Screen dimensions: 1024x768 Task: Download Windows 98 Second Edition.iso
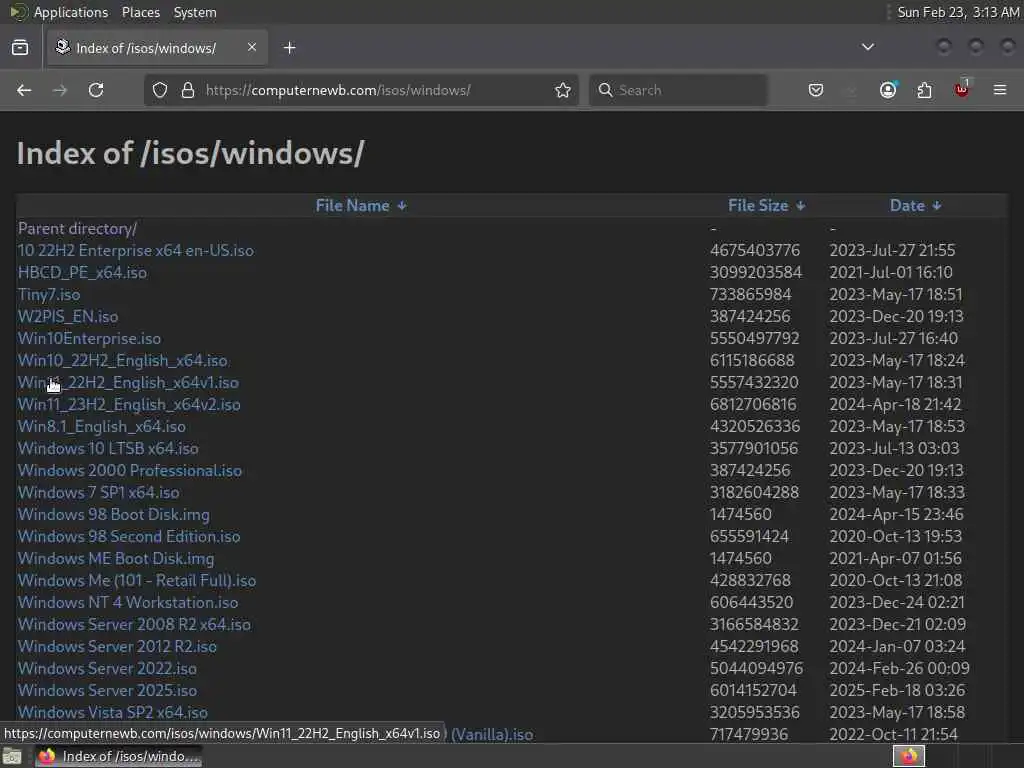tap(129, 536)
